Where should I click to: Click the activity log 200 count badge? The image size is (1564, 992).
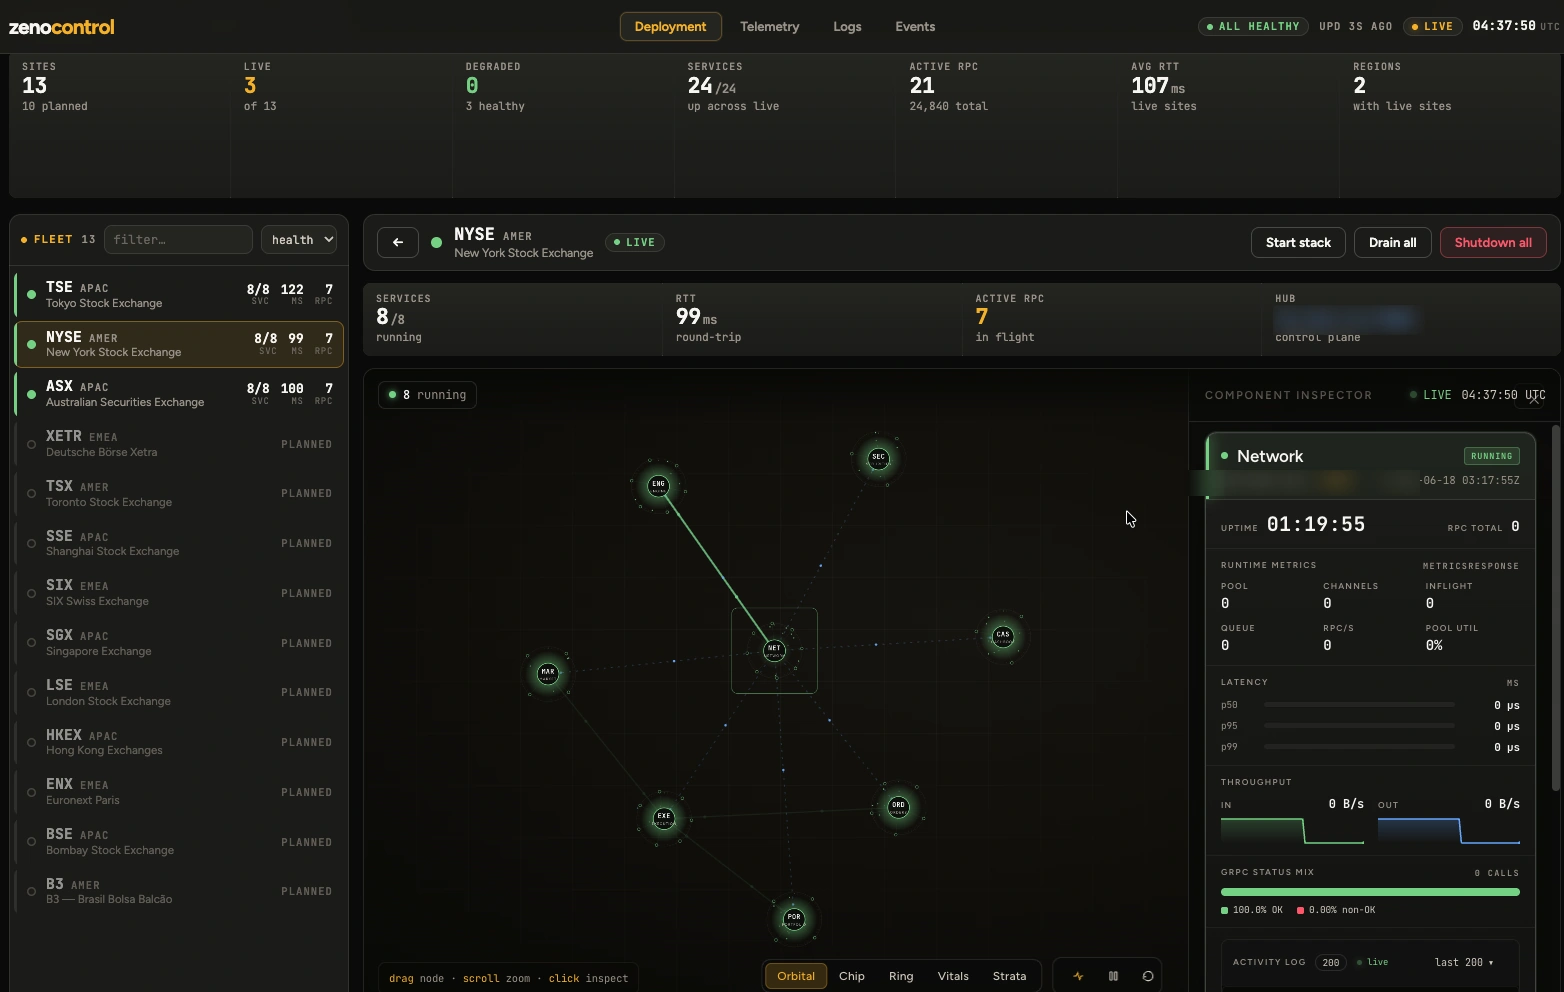1331,962
